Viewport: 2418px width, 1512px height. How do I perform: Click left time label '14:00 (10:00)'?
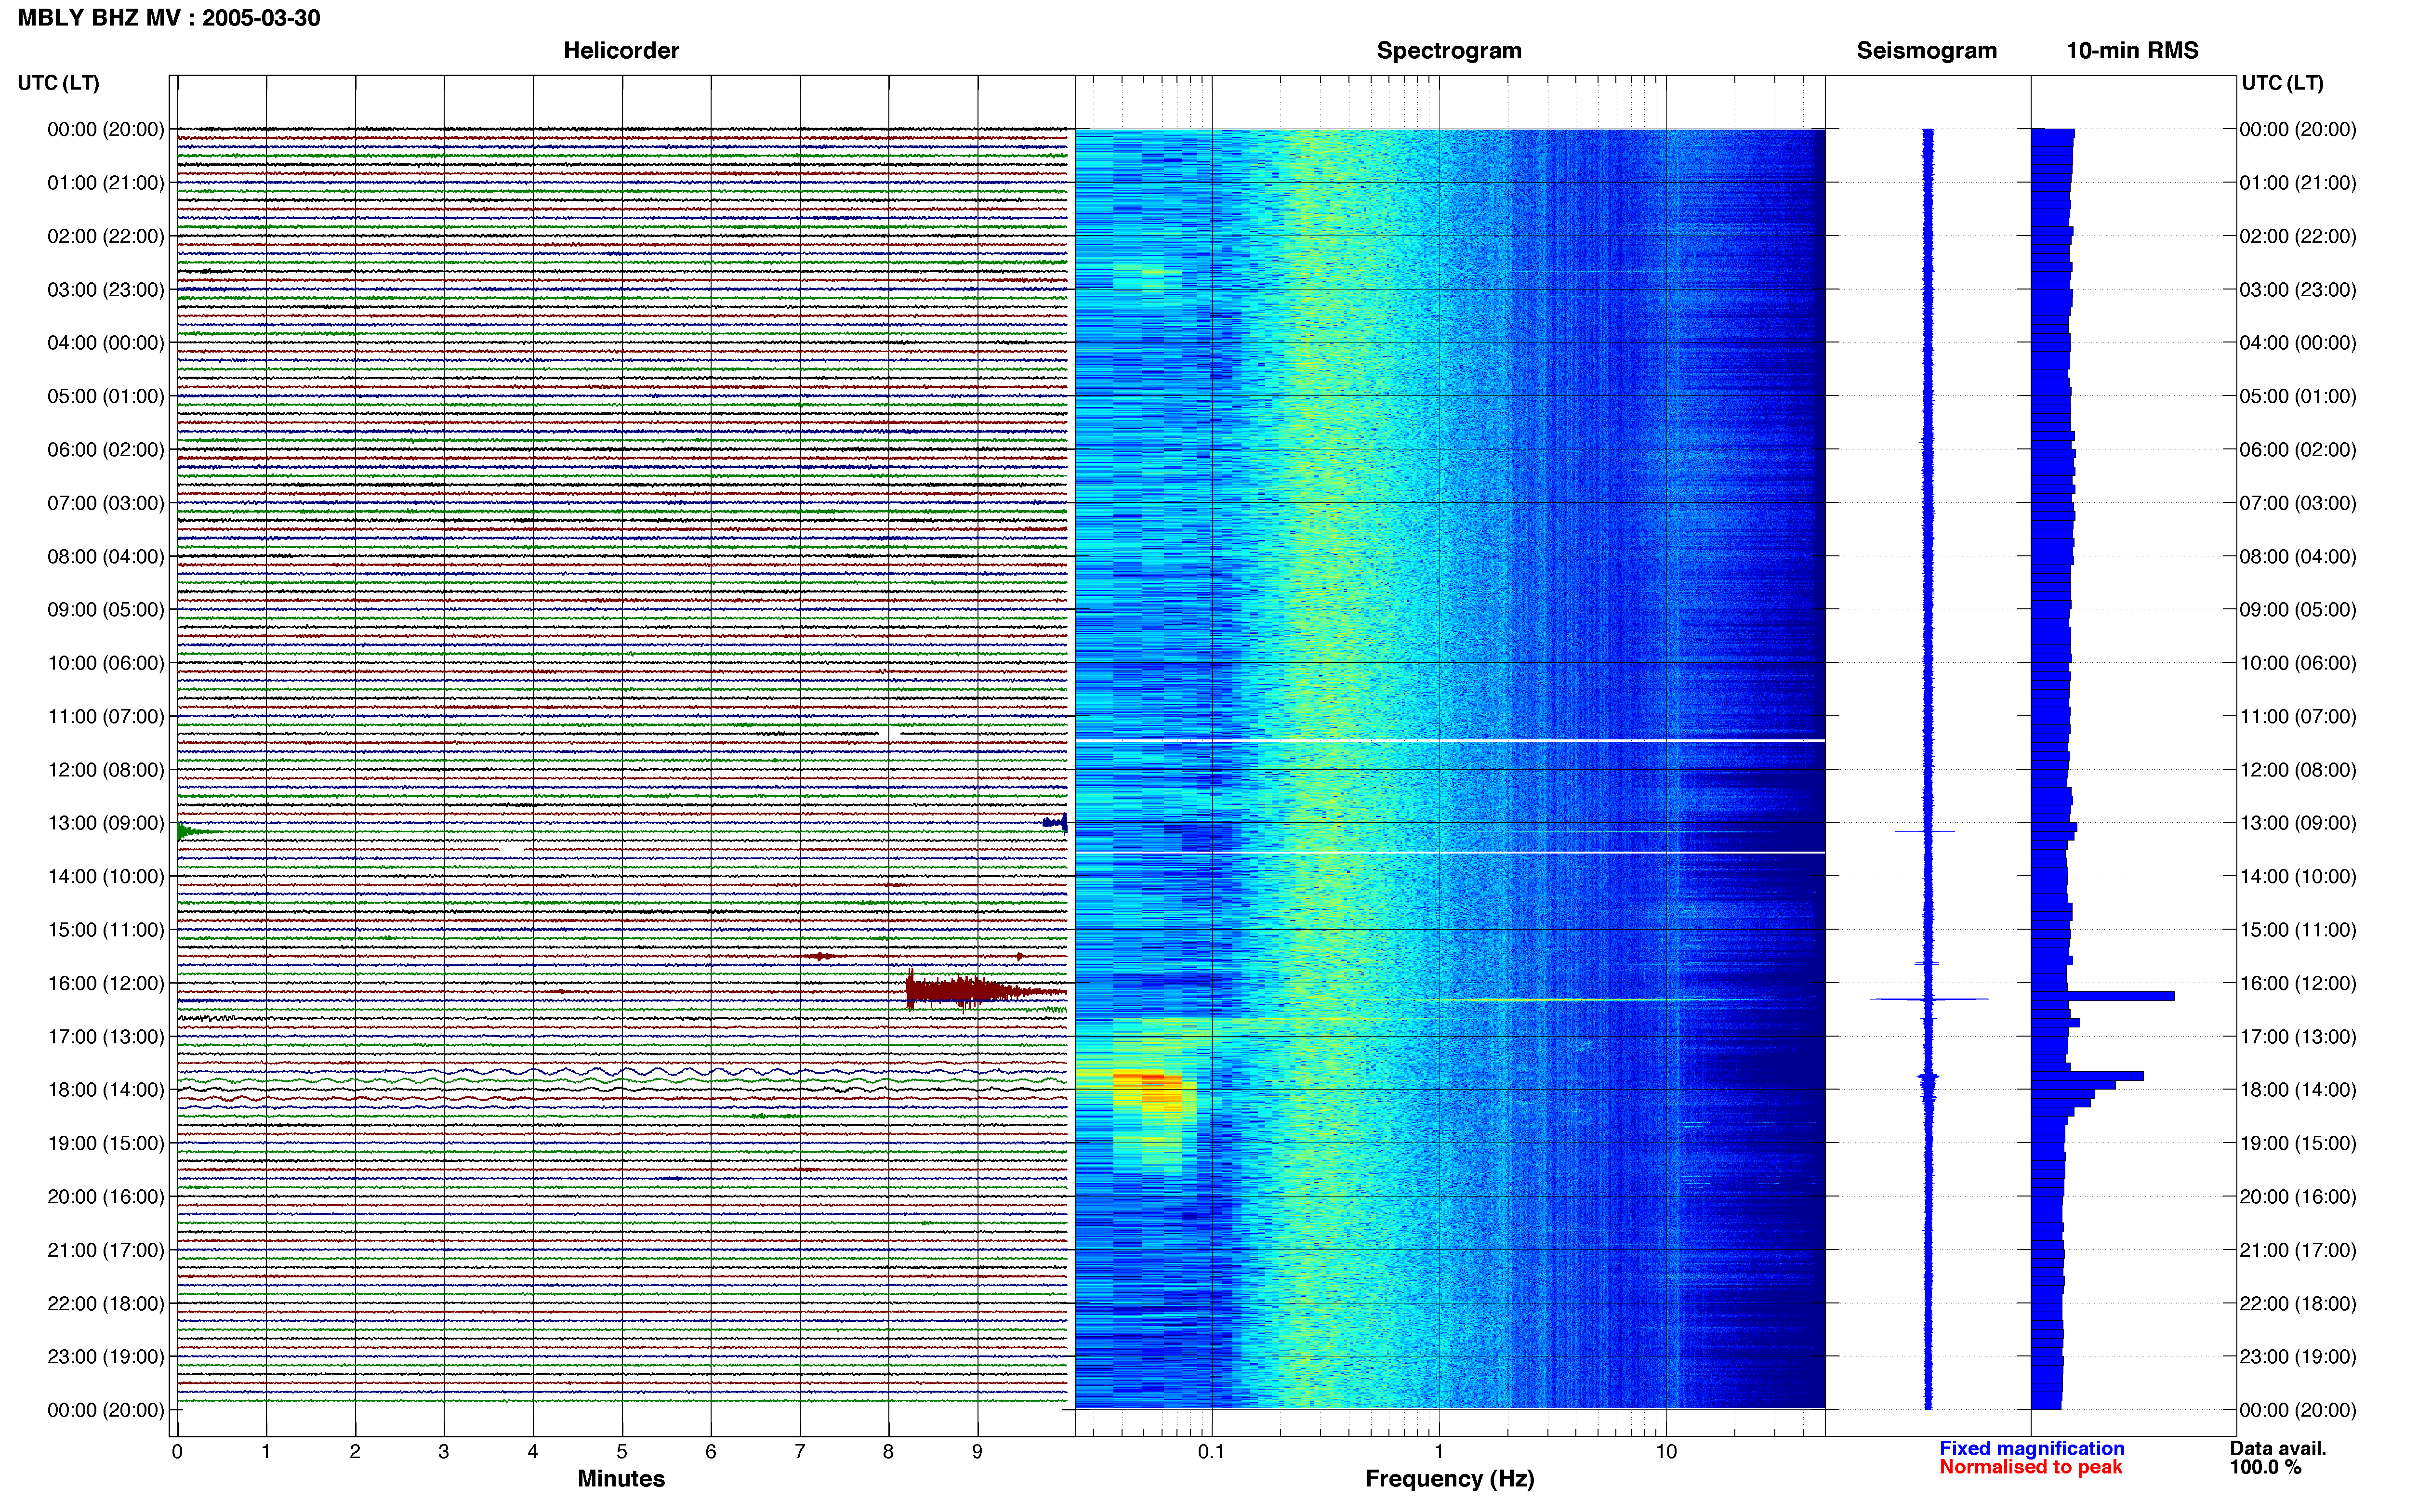click(106, 876)
